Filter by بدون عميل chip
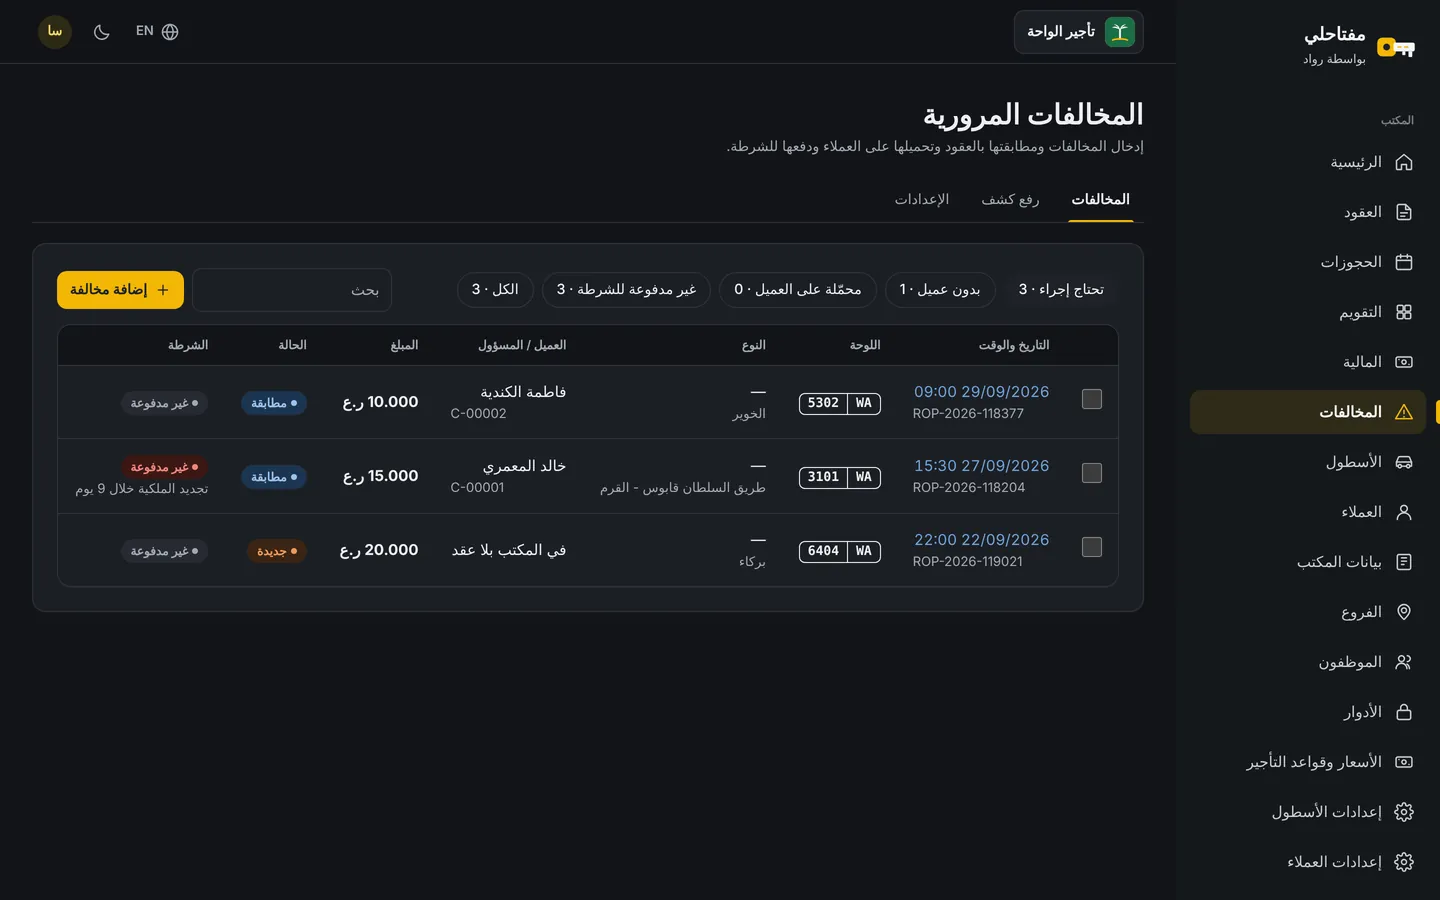This screenshot has width=1440, height=900. (940, 290)
